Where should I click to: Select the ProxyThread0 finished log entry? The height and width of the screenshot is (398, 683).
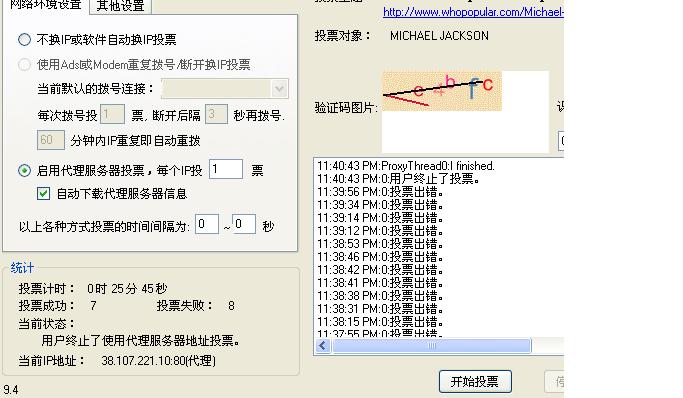pos(406,166)
